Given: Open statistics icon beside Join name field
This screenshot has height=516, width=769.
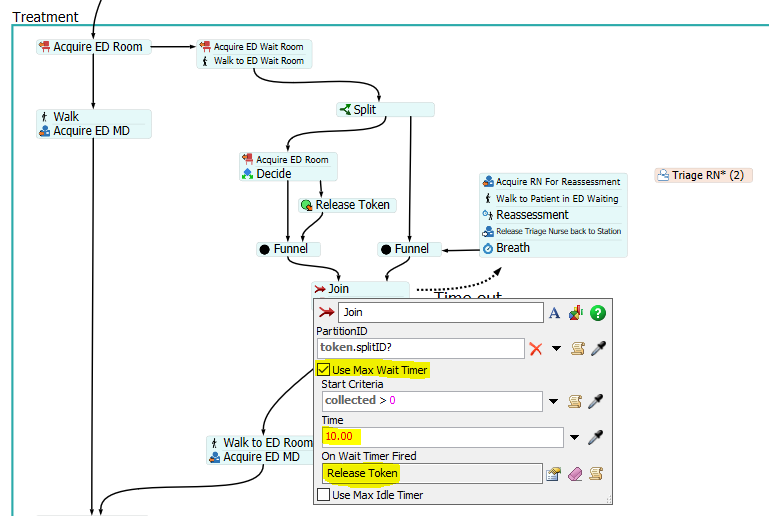Looking at the screenshot, I should pos(576,313).
